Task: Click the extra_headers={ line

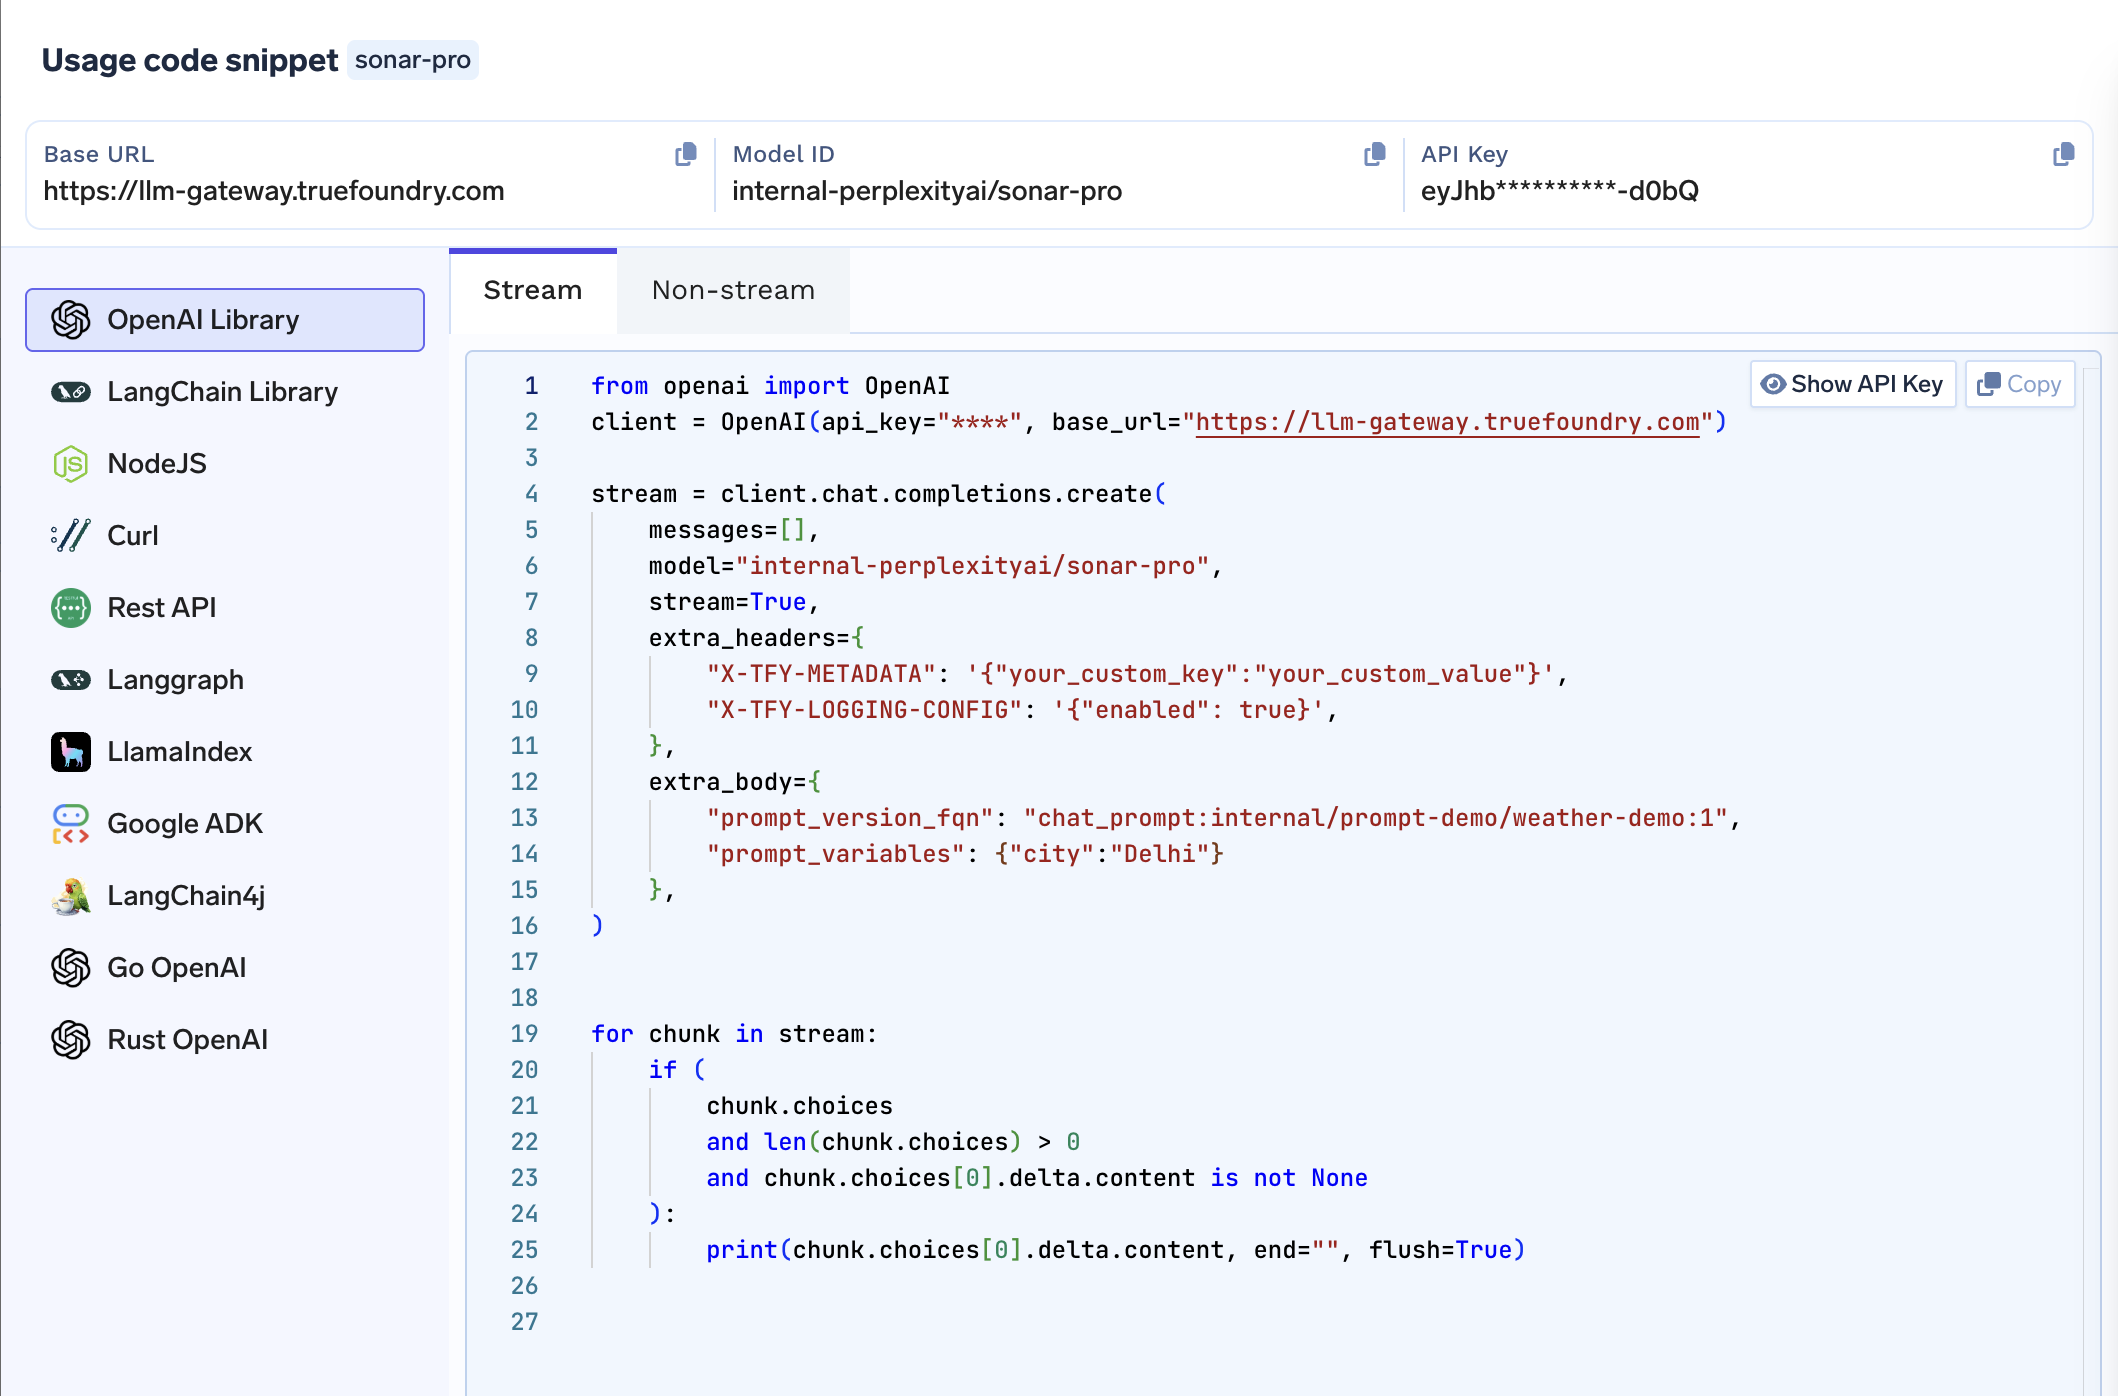Action: click(x=756, y=638)
